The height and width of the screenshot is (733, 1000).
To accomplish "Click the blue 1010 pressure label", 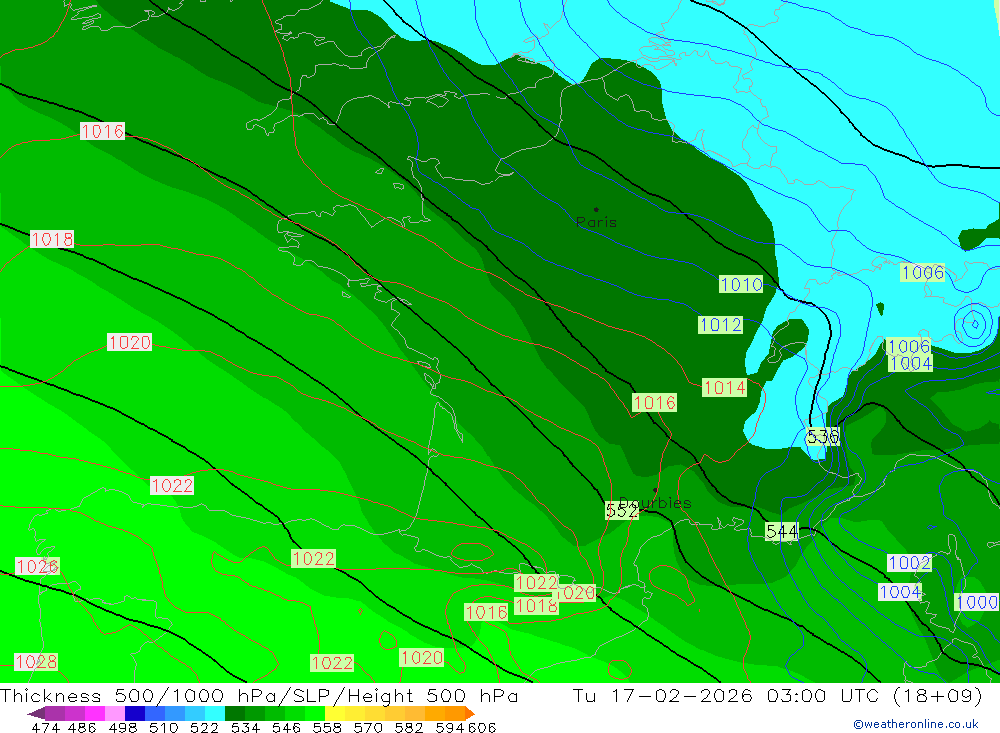I will click(x=741, y=284).
